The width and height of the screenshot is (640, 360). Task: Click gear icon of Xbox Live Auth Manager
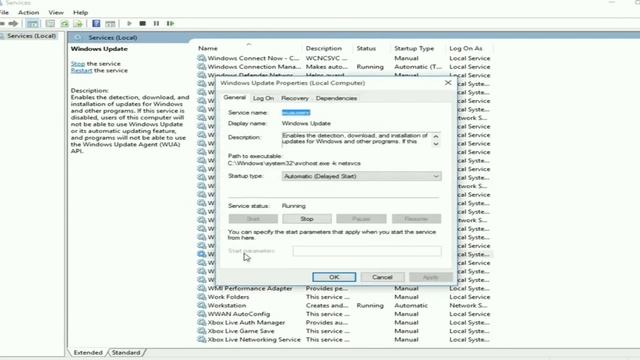(202, 322)
